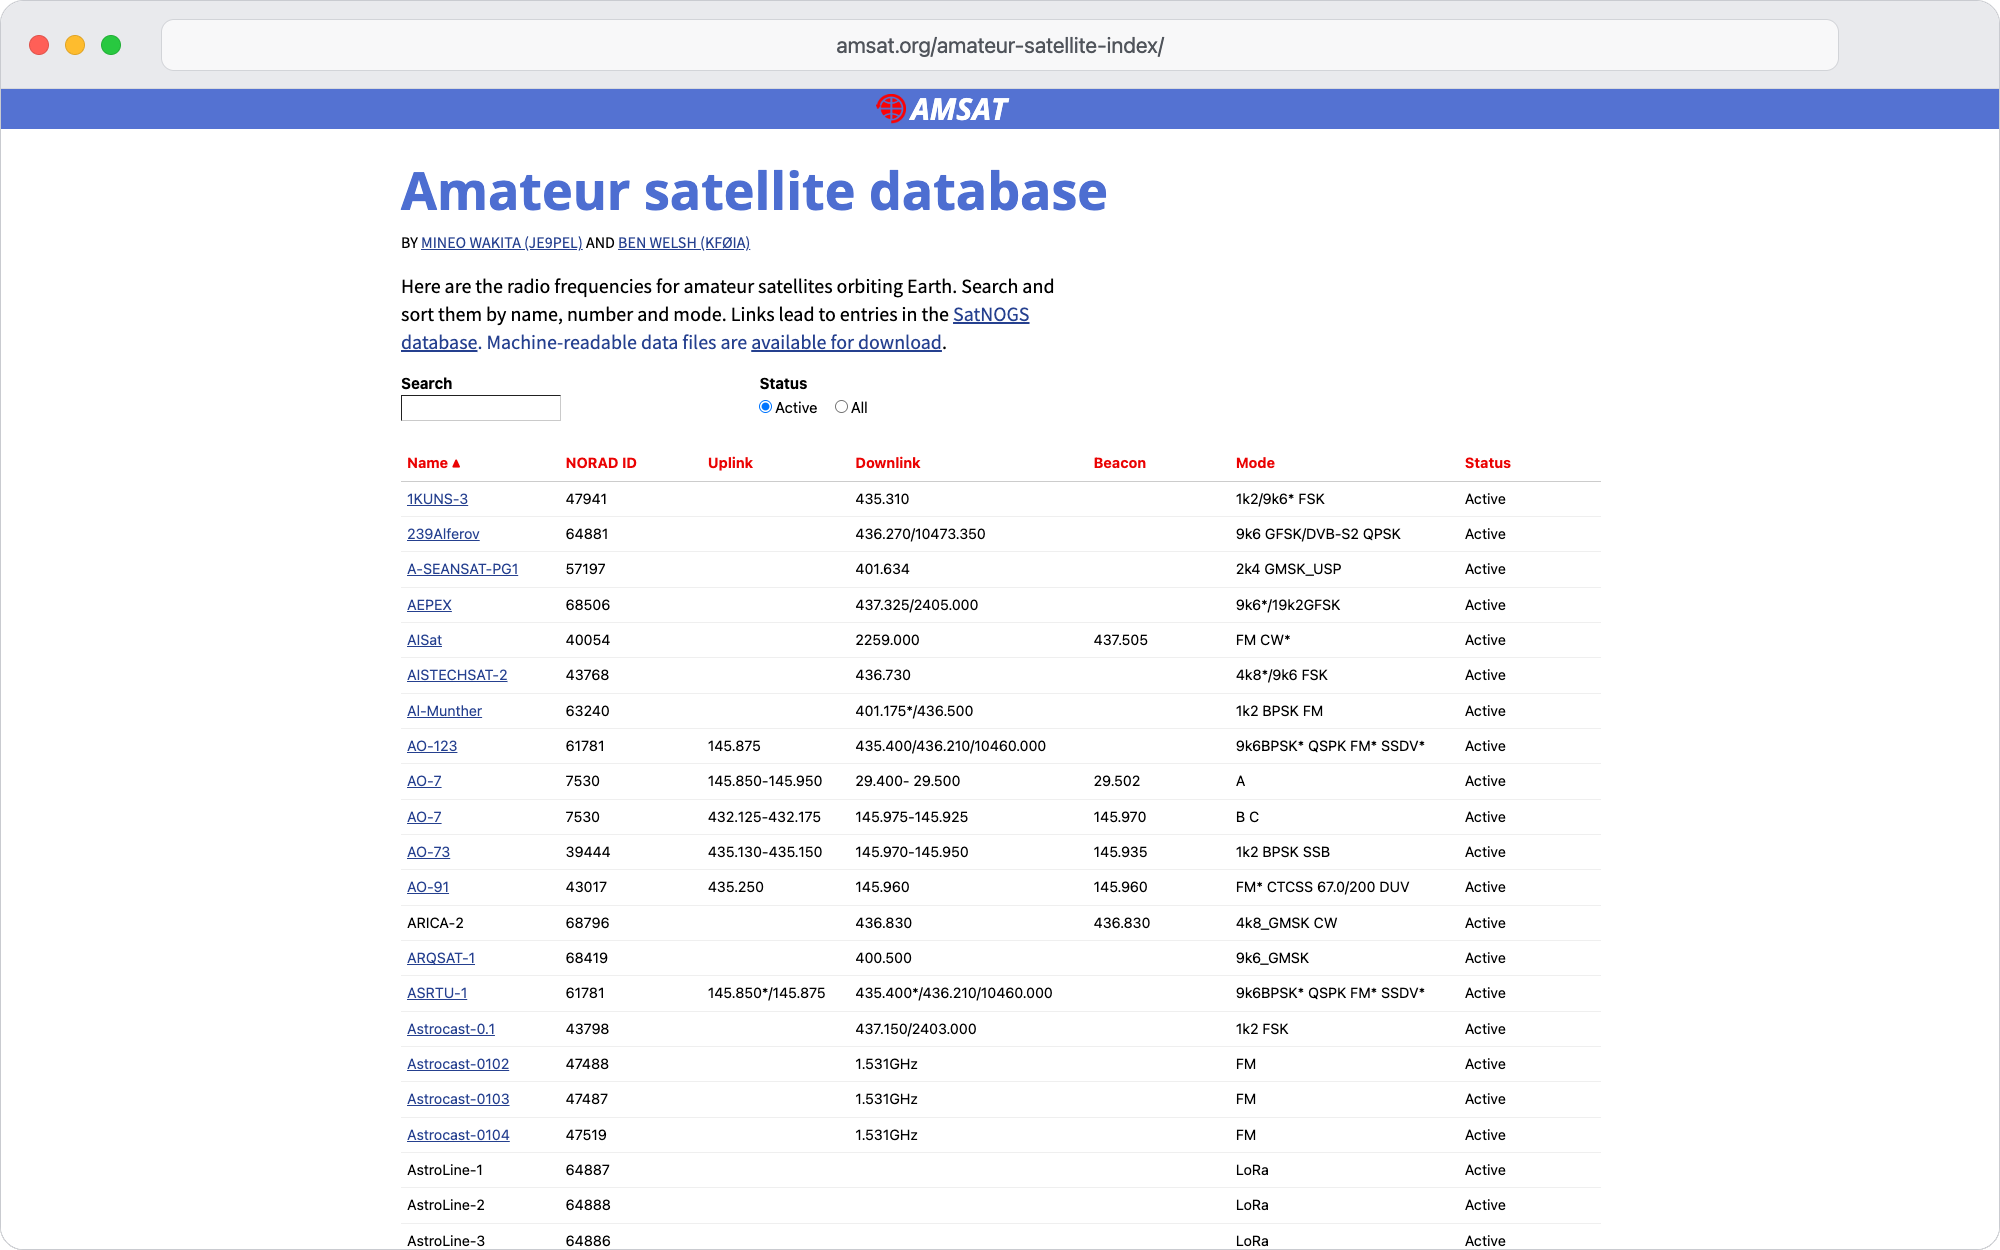Open the ARQSAT-1 satellite link

tap(441, 958)
